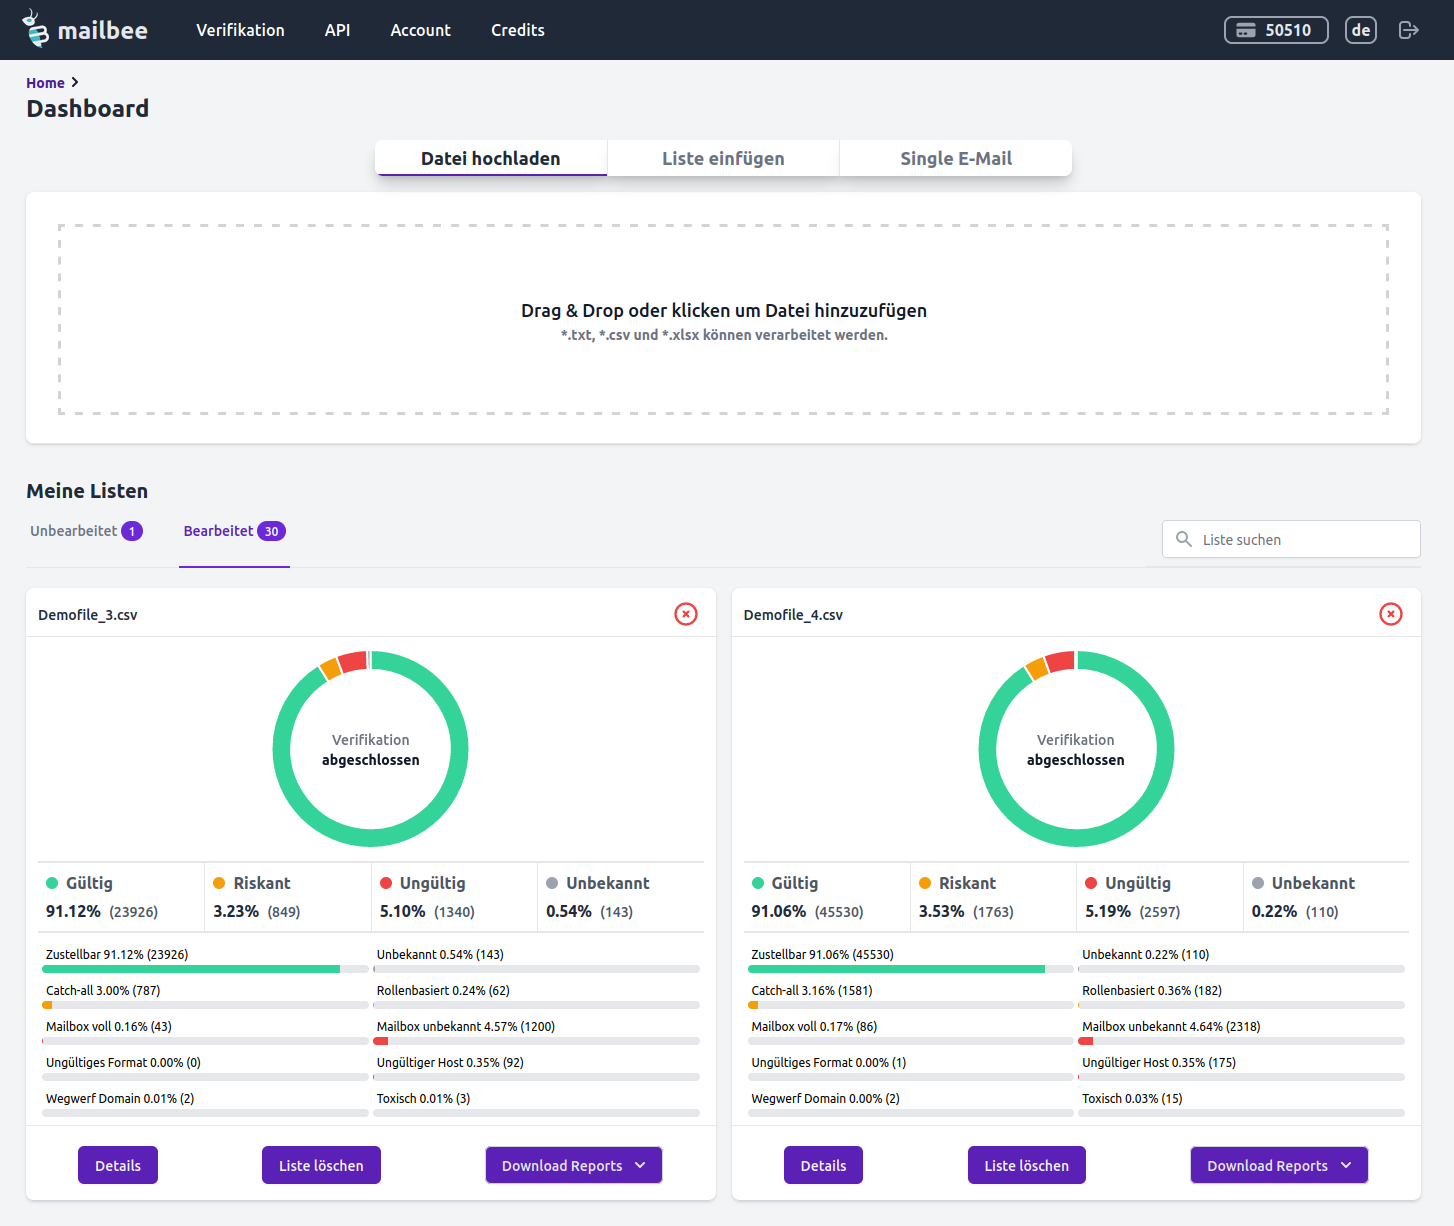Select the Datei hochladen tab

coord(491,158)
